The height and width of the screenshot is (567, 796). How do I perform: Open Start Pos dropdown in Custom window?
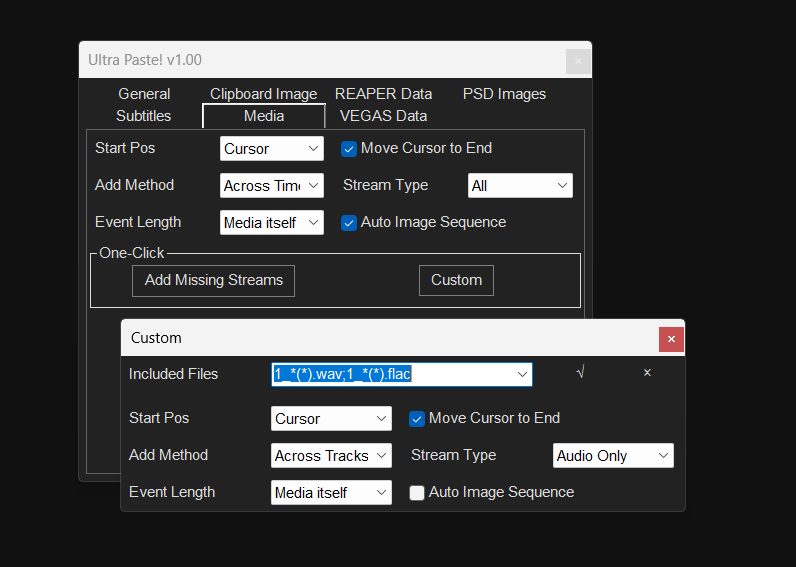pyautogui.click(x=331, y=419)
